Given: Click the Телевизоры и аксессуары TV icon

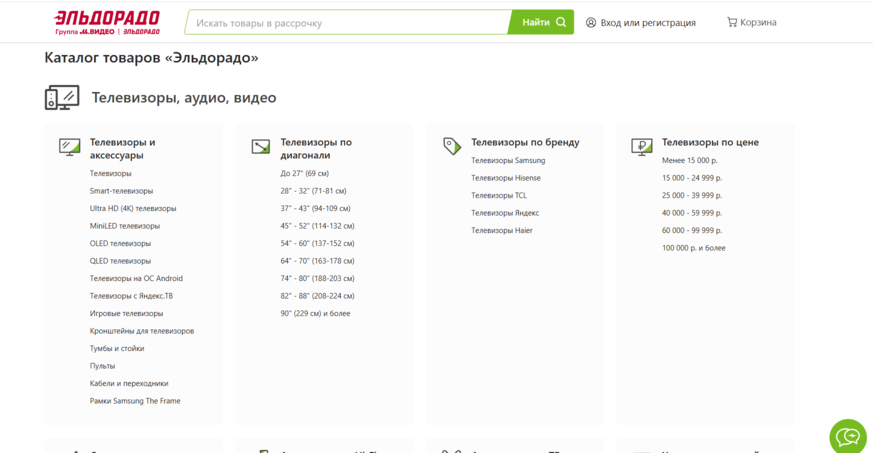Looking at the screenshot, I should [70, 147].
